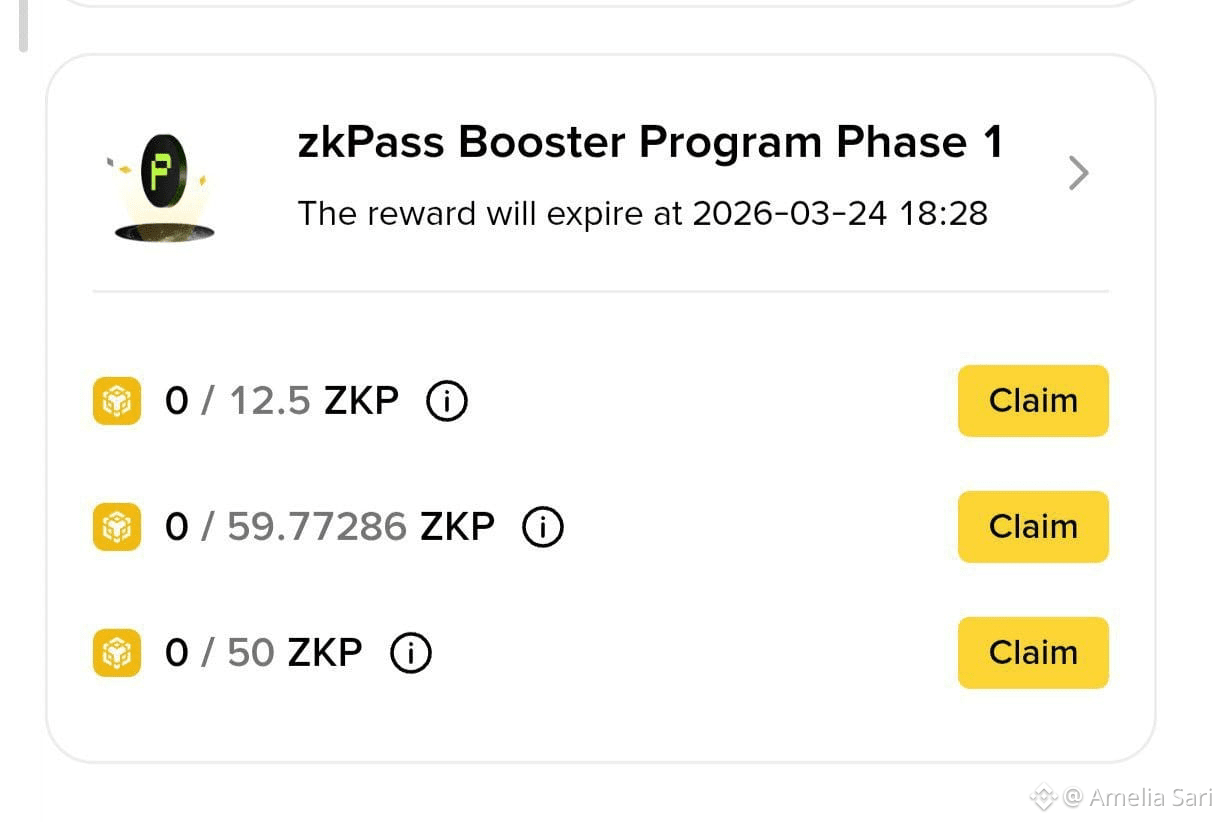
Task: Show info for the 50 ZKP reward
Action: click(411, 653)
